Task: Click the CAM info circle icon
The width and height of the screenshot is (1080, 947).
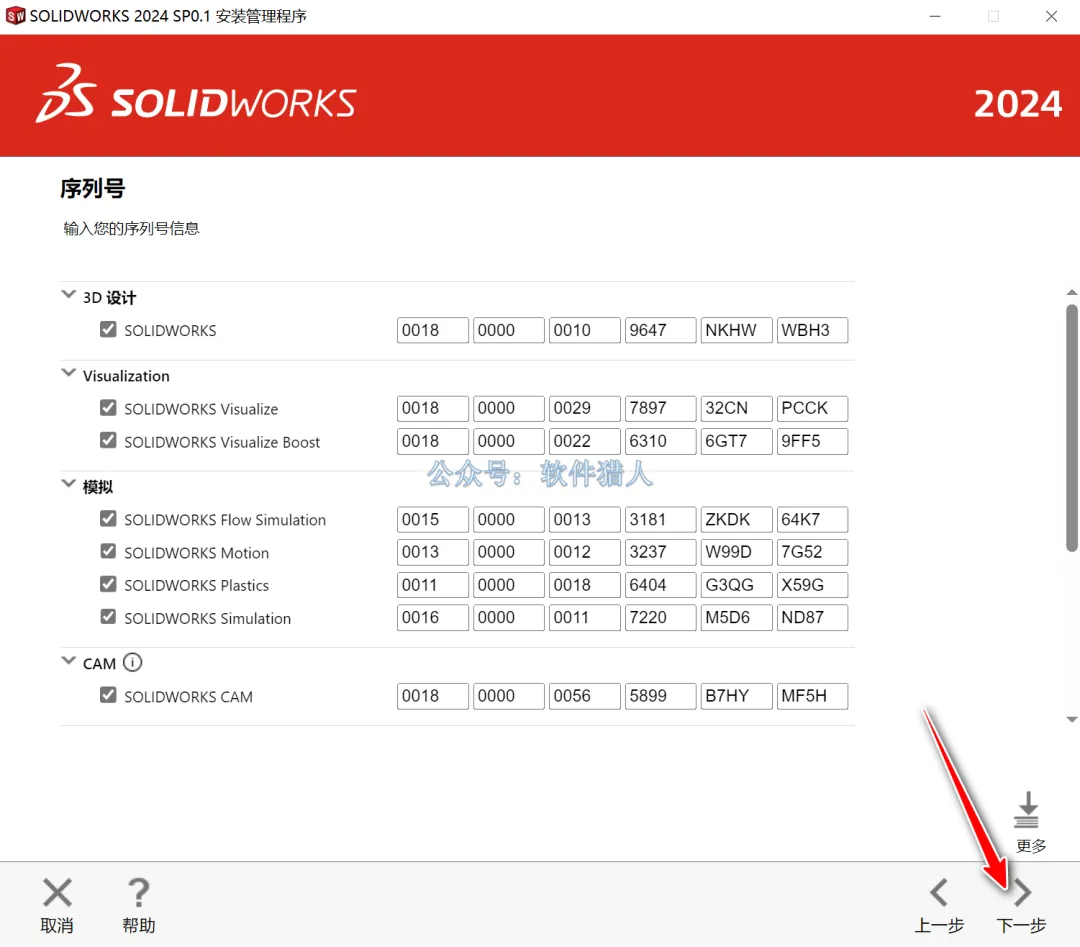Action: 132,663
